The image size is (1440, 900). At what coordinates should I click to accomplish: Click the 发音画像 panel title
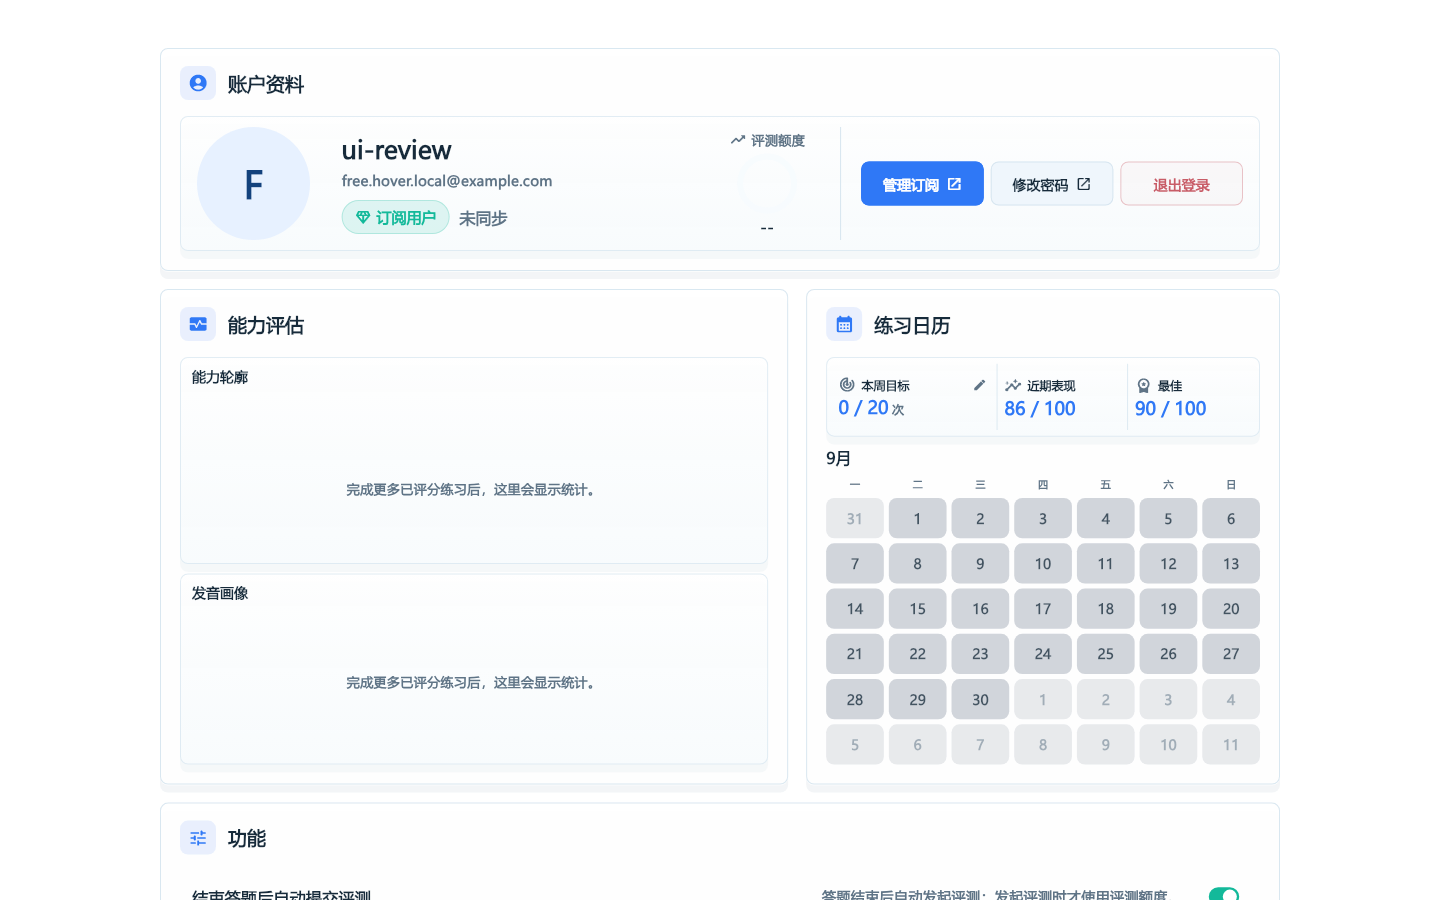[x=220, y=593]
